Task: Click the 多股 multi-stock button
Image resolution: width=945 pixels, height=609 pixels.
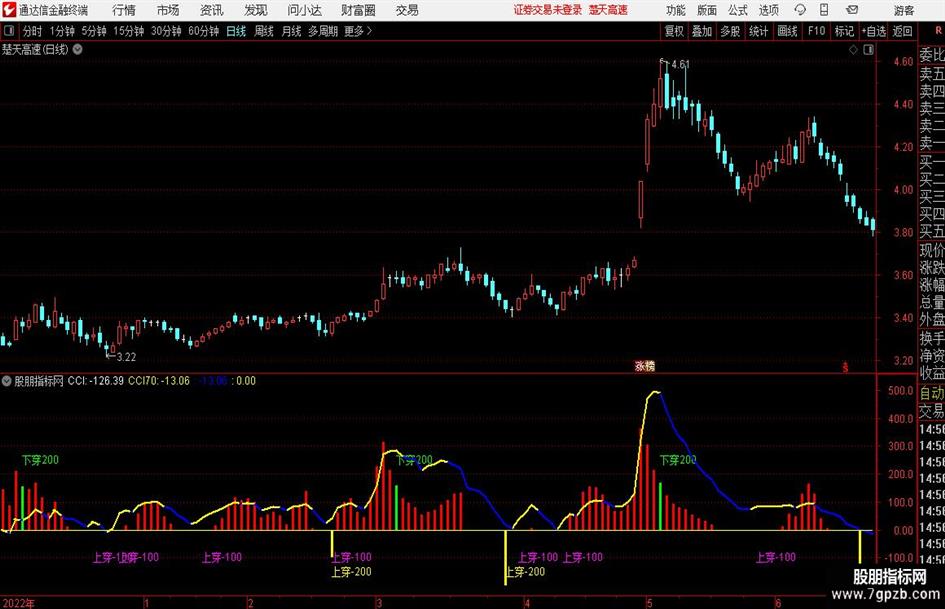Action: pyautogui.click(x=730, y=31)
